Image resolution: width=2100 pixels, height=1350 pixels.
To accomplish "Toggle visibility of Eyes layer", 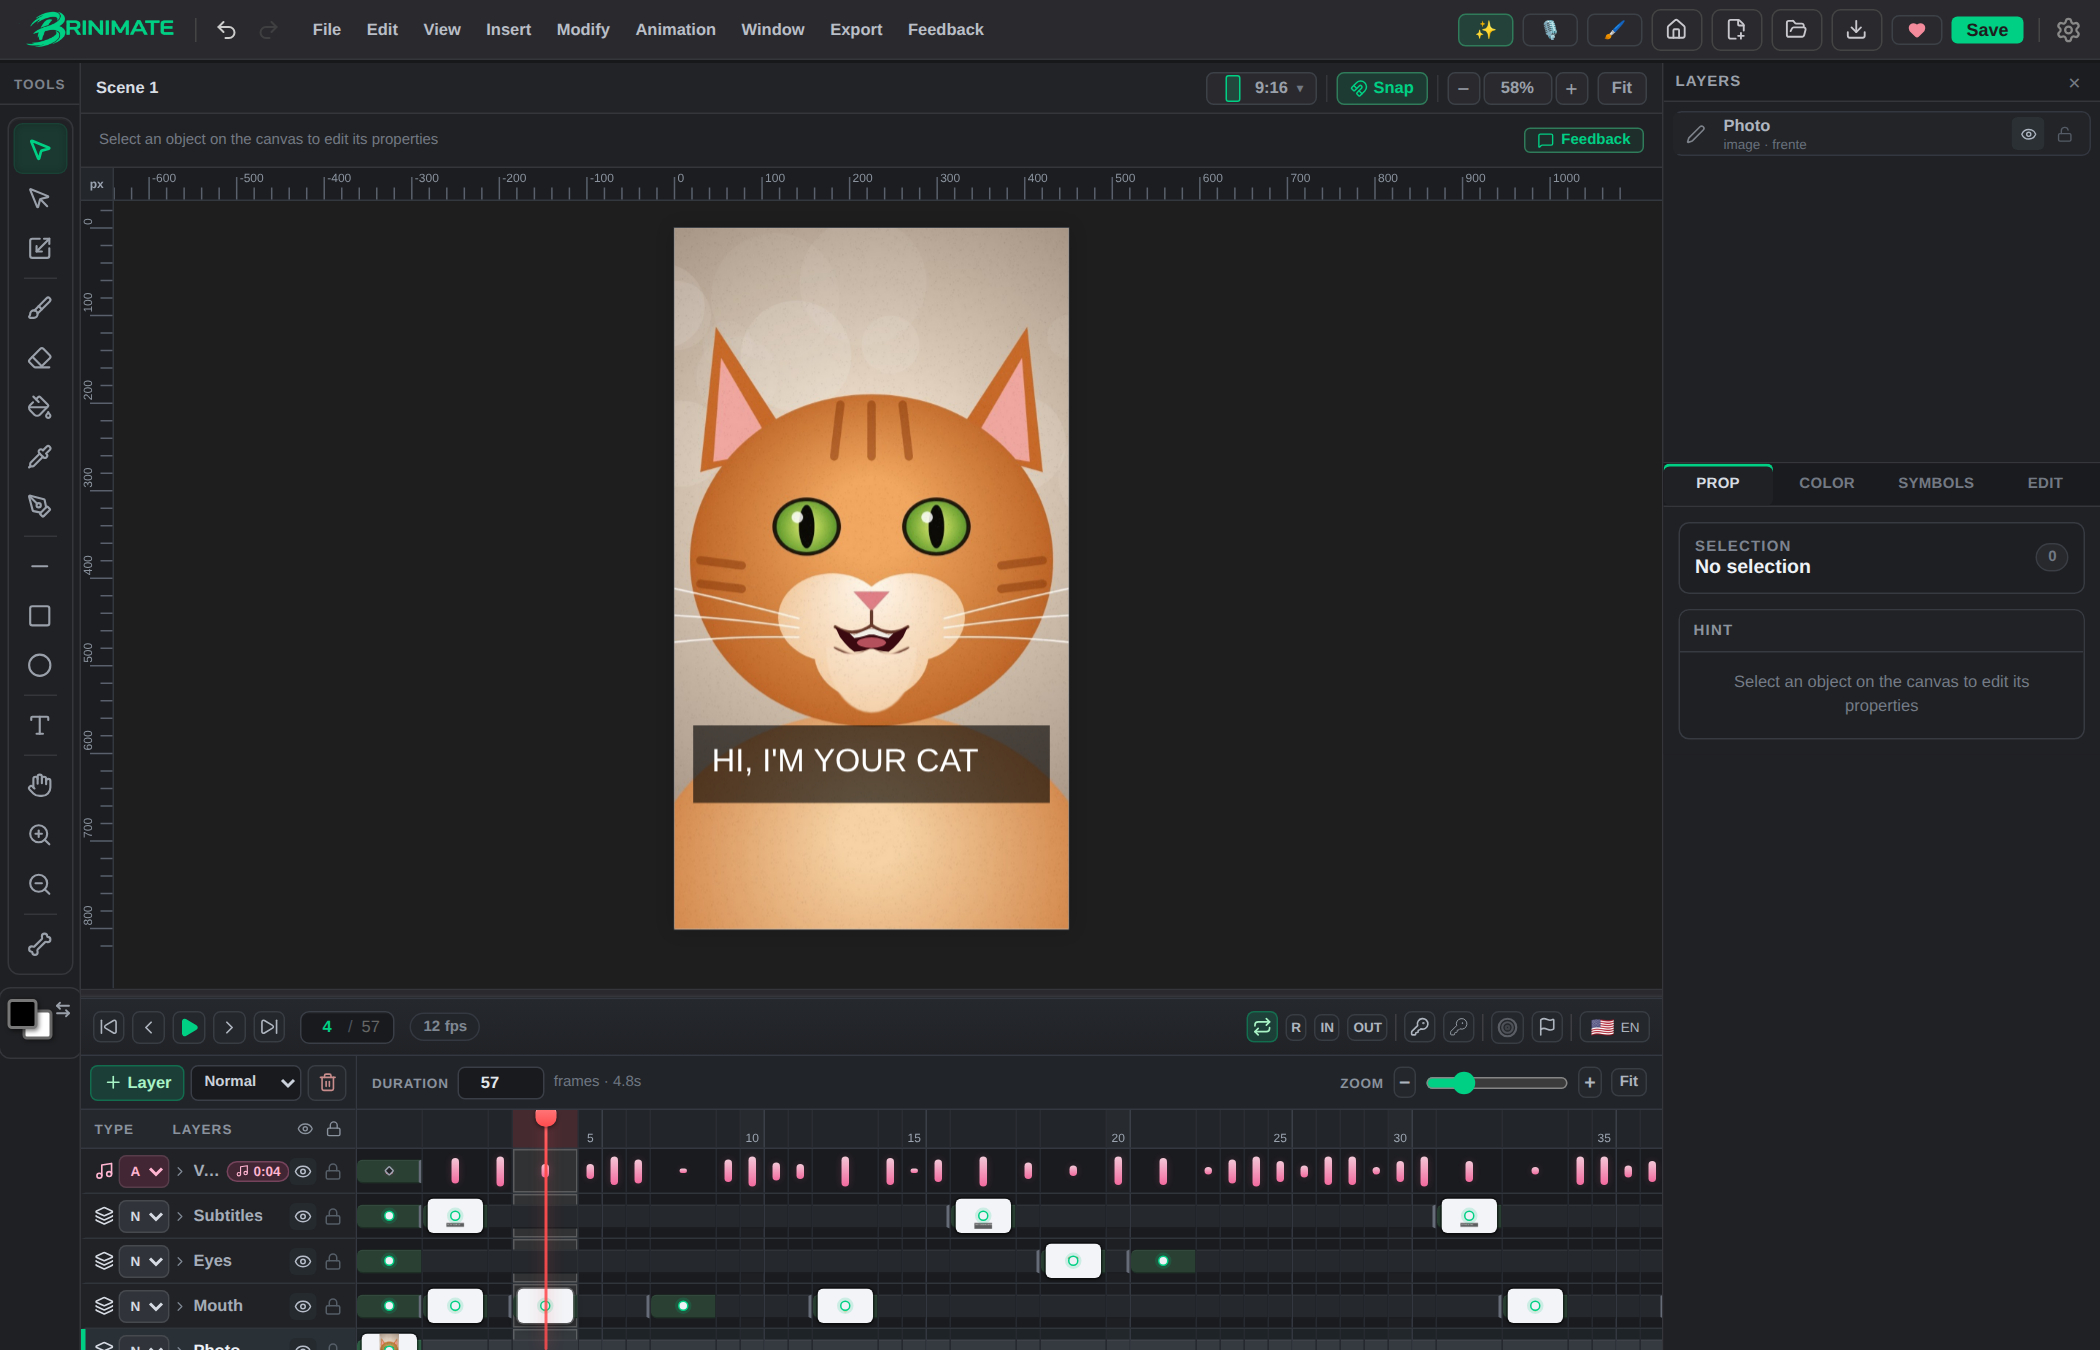I will pyautogui.click(x=303, y=1261).
